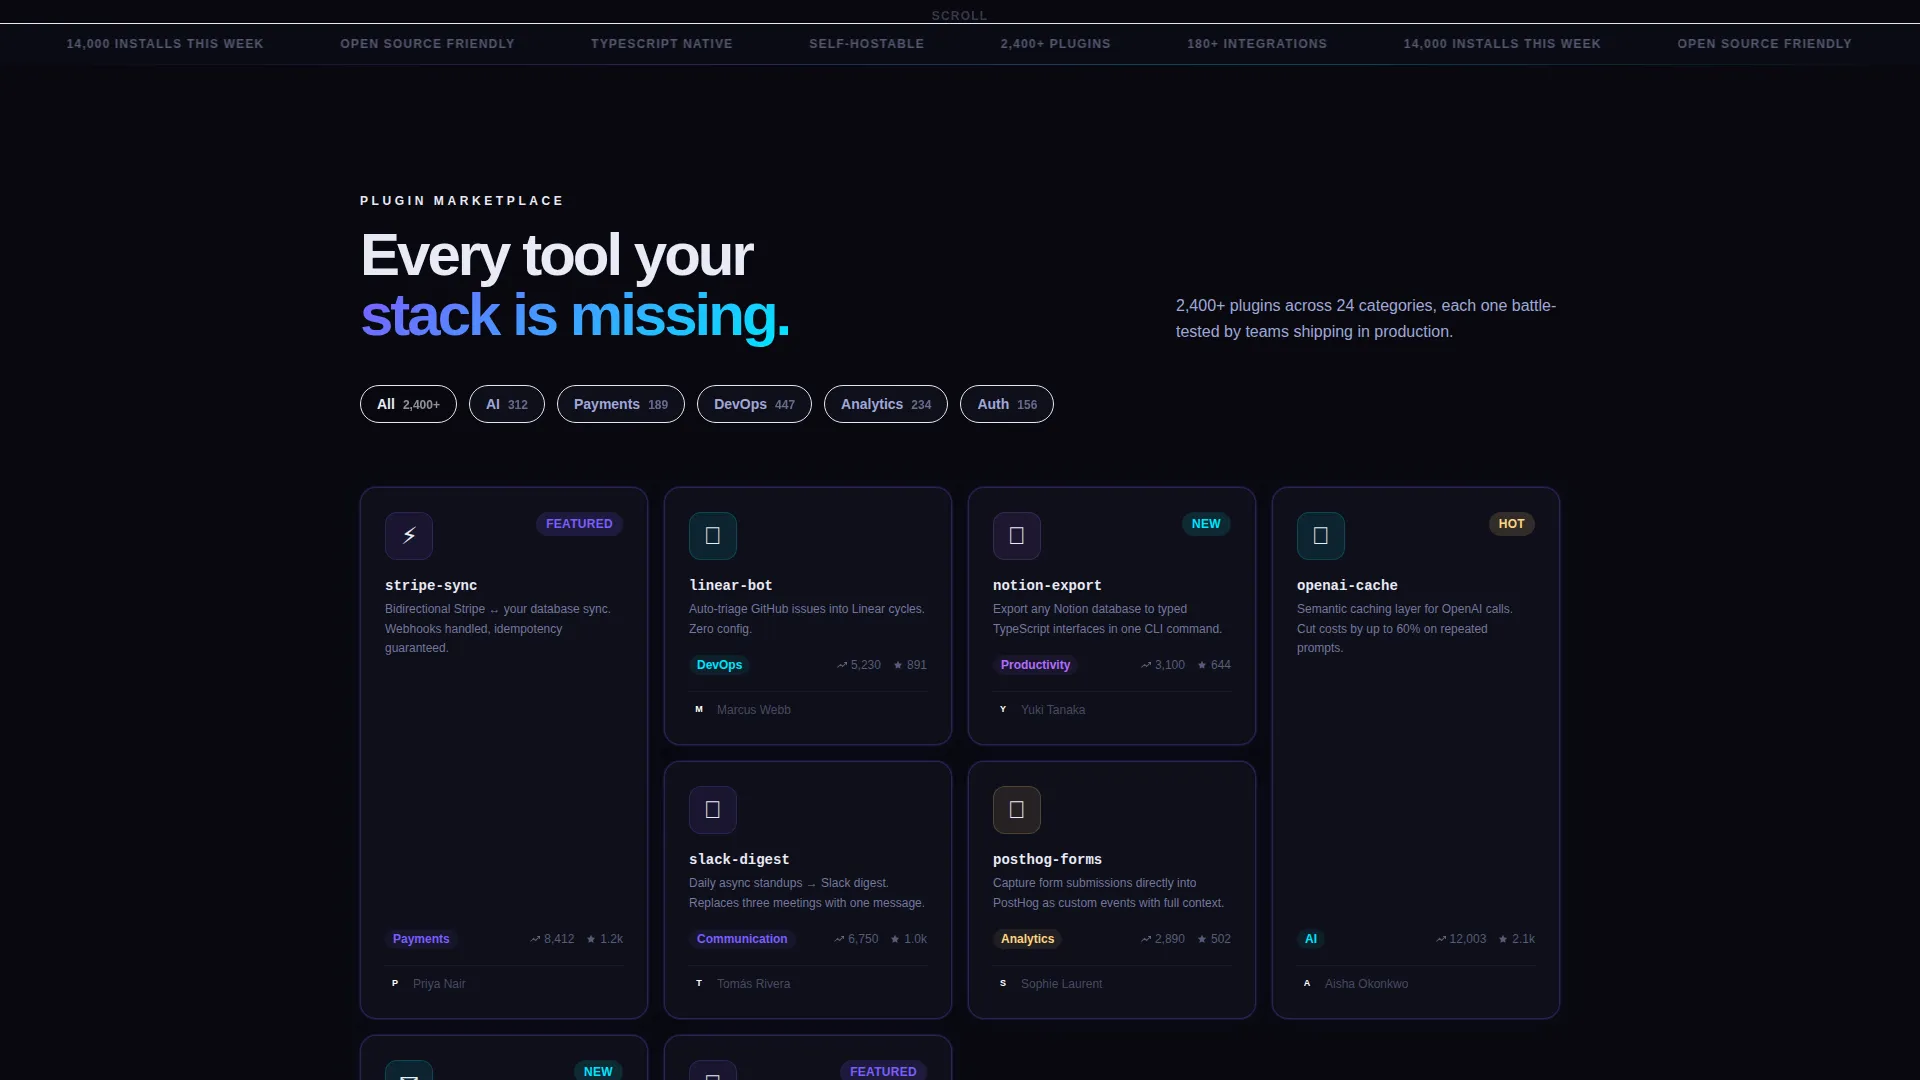Click author name Tomás Rivera
Screen dimensions: 1920x1080
point(753,984)
